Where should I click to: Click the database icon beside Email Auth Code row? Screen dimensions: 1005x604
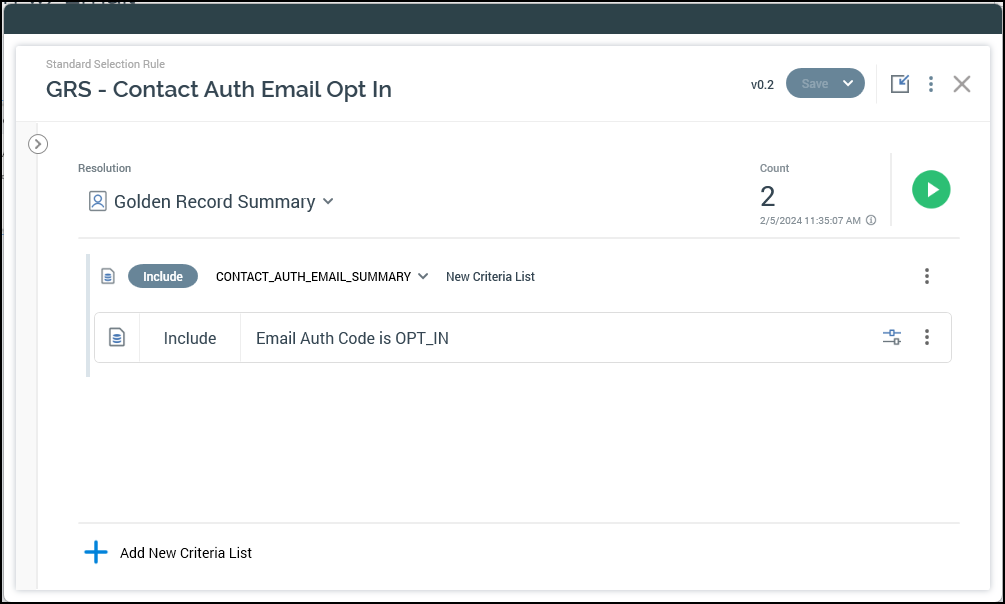[117, 338]
